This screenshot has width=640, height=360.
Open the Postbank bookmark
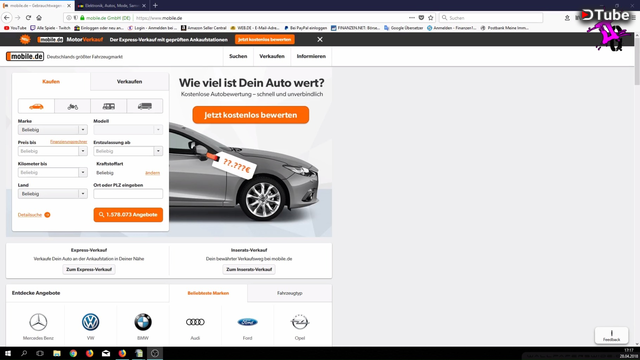pos(504,28)
